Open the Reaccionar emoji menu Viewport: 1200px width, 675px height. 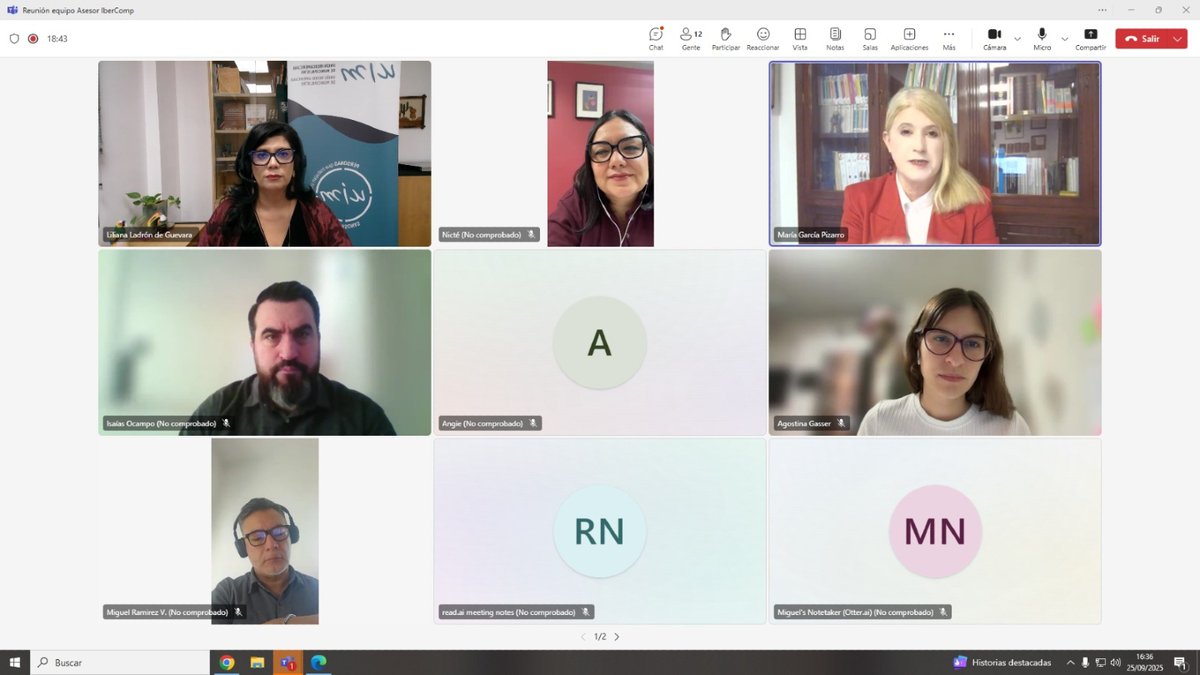click(763, 38)
